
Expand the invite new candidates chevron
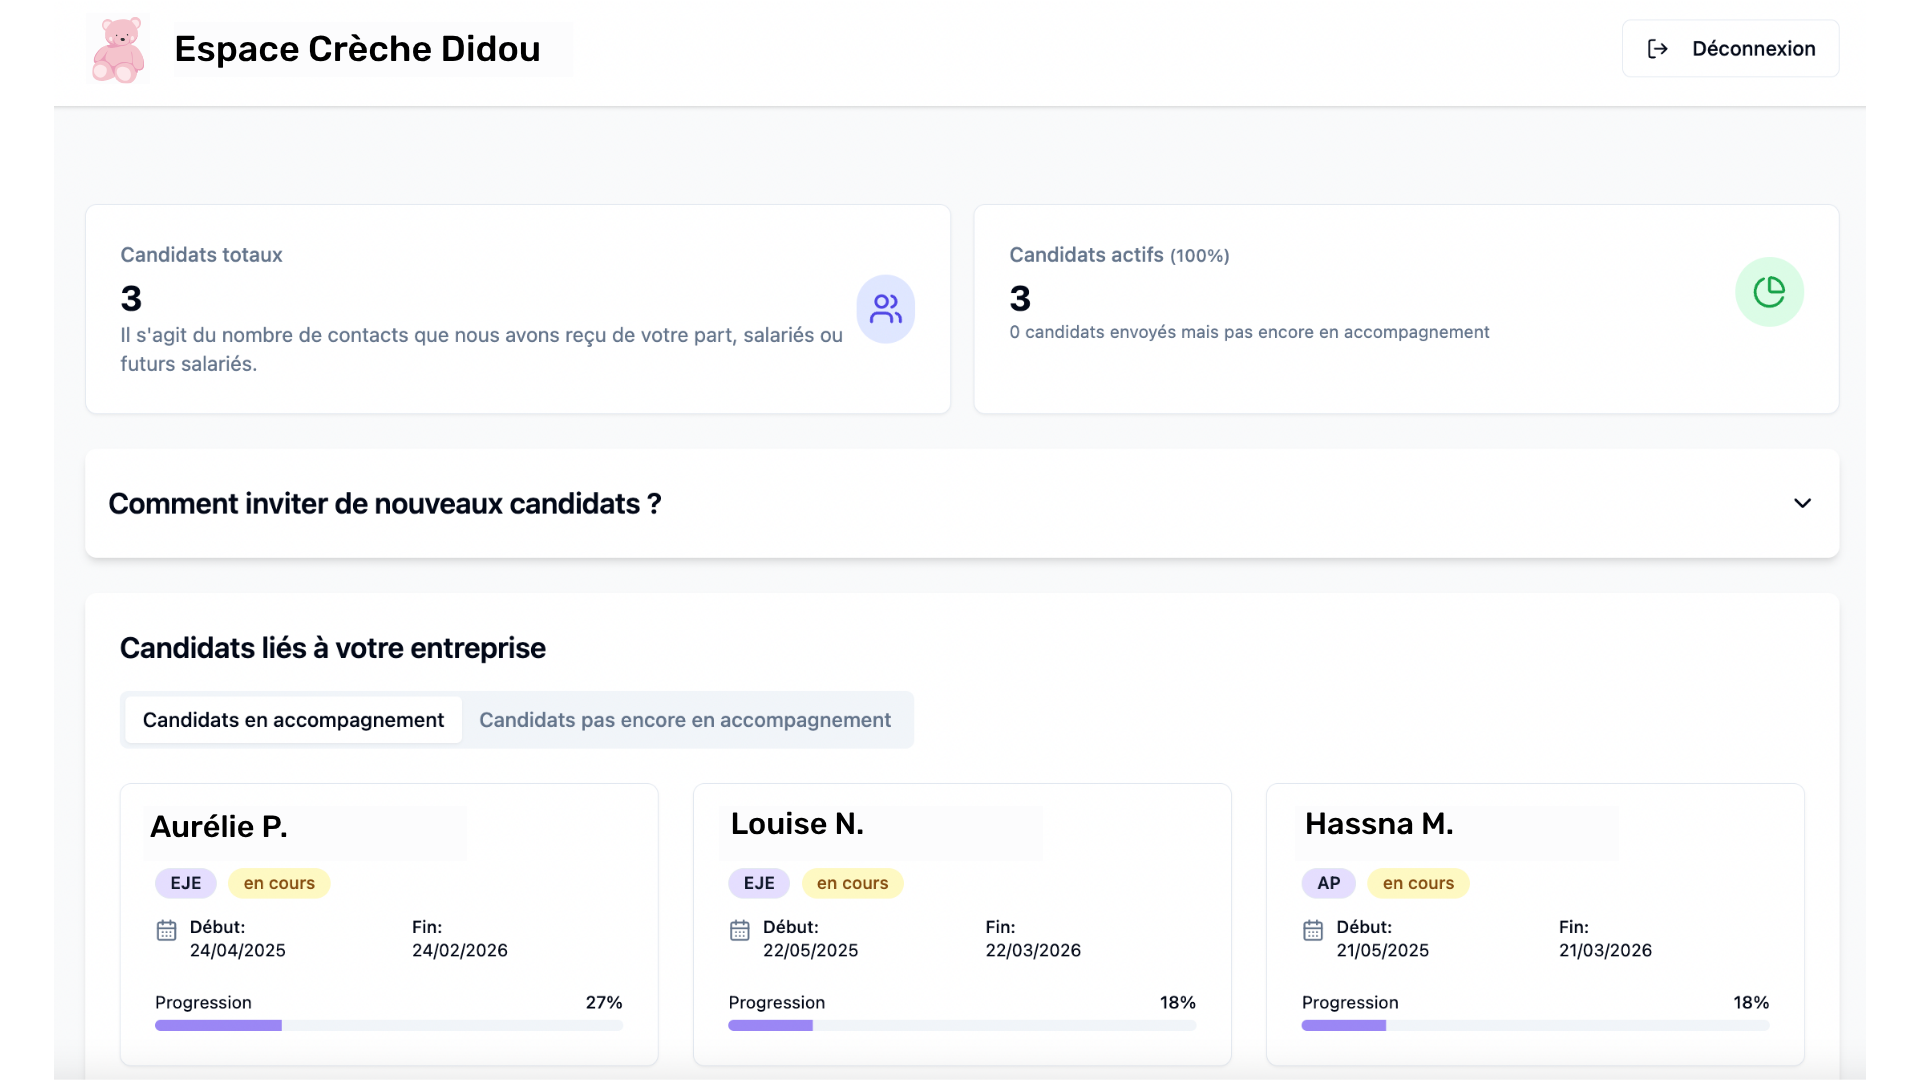(x=1802, y=503)
